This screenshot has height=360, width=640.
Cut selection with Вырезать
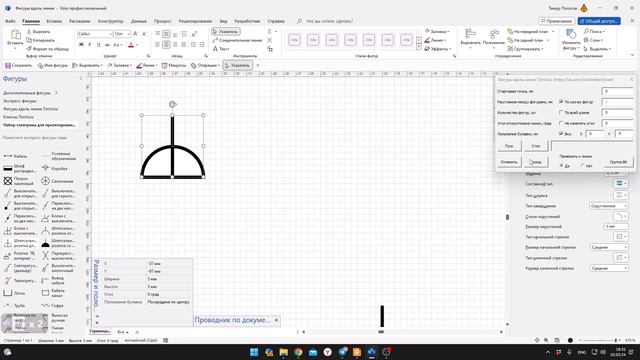(39, 31)
